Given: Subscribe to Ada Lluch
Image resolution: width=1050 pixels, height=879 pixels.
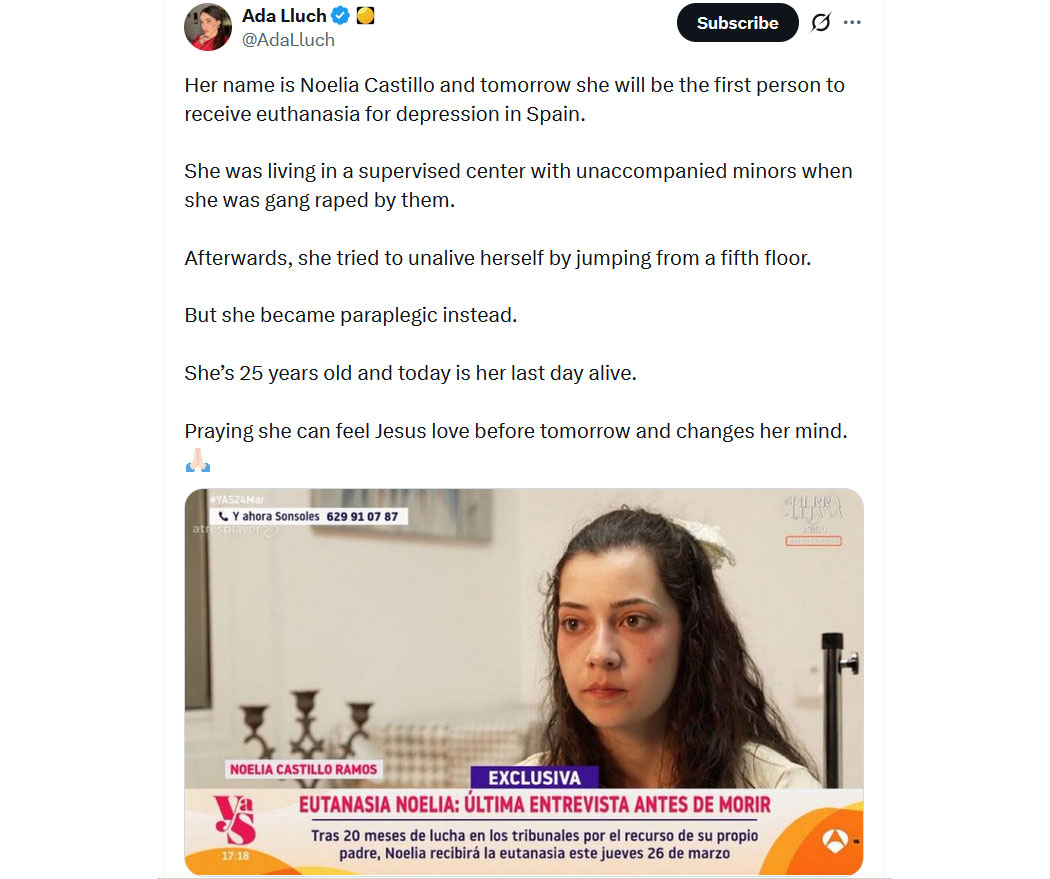Looking at the screenshot, I should 737,23.
